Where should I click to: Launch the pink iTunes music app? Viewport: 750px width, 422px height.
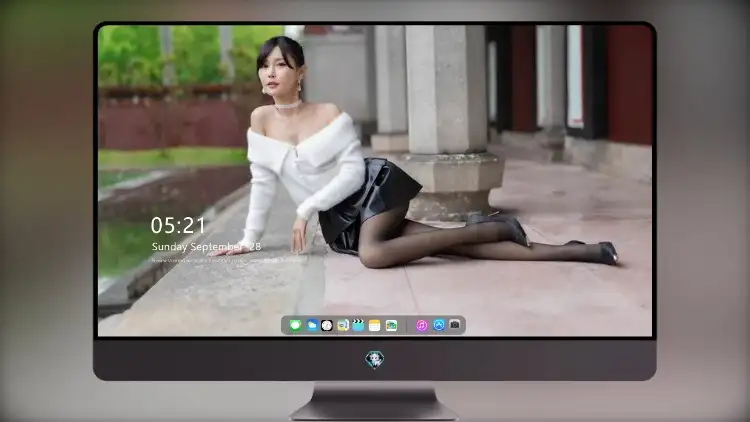(x=421, y=325)
